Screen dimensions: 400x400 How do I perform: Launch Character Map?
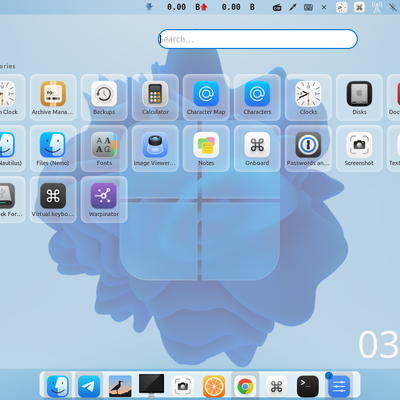point(206,97)
